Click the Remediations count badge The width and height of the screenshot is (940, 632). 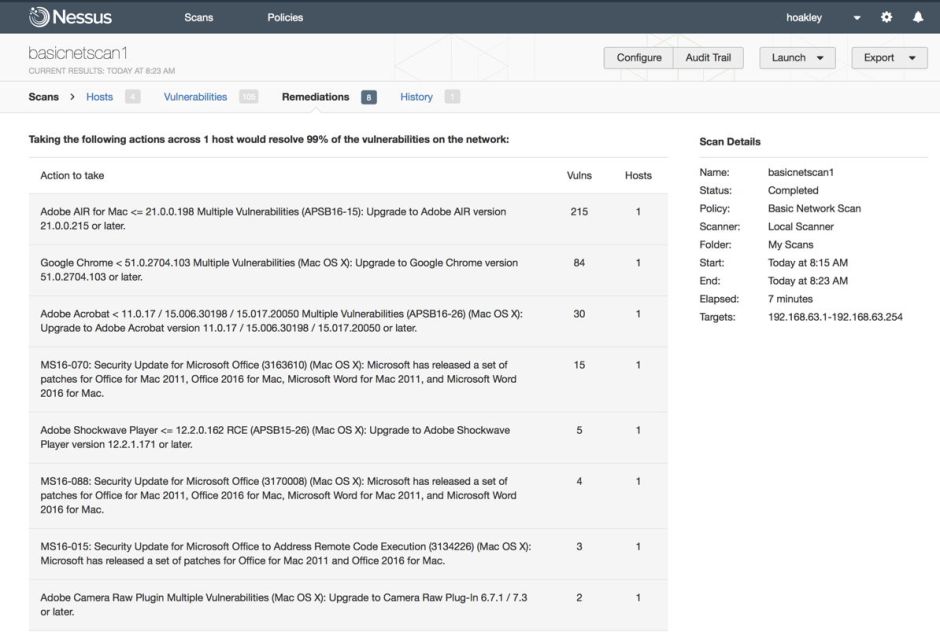click(369, 97)
